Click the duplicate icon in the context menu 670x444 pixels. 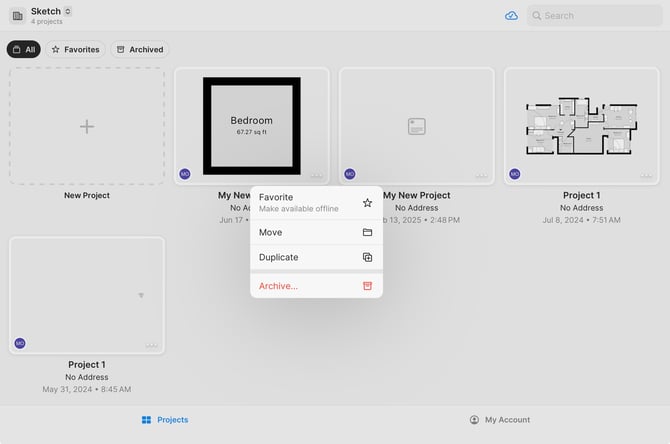(367, 257)
